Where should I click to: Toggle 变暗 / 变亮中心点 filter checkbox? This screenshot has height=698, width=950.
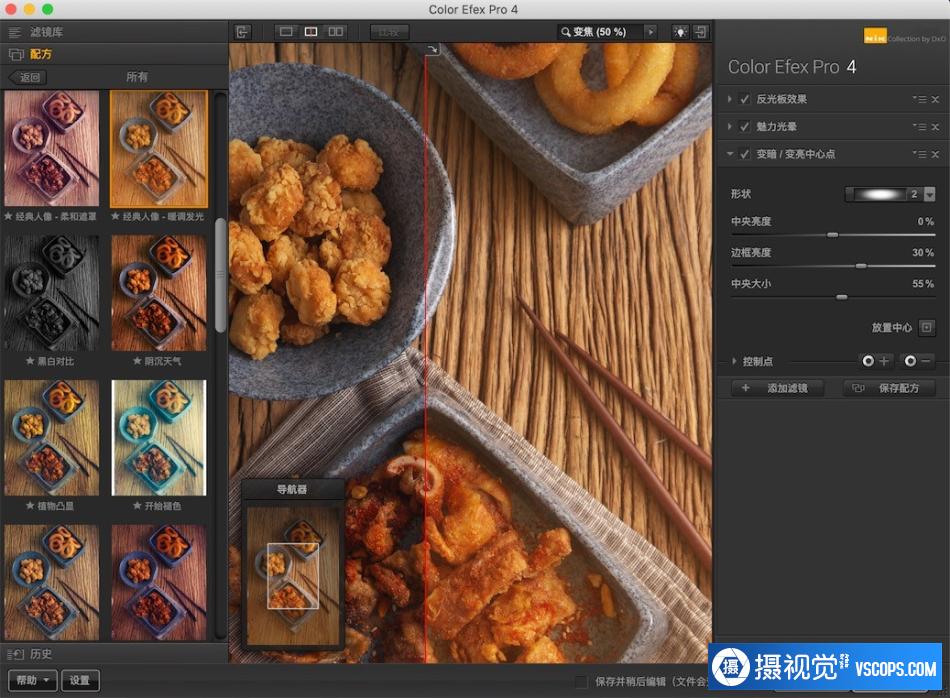(745, 154)
